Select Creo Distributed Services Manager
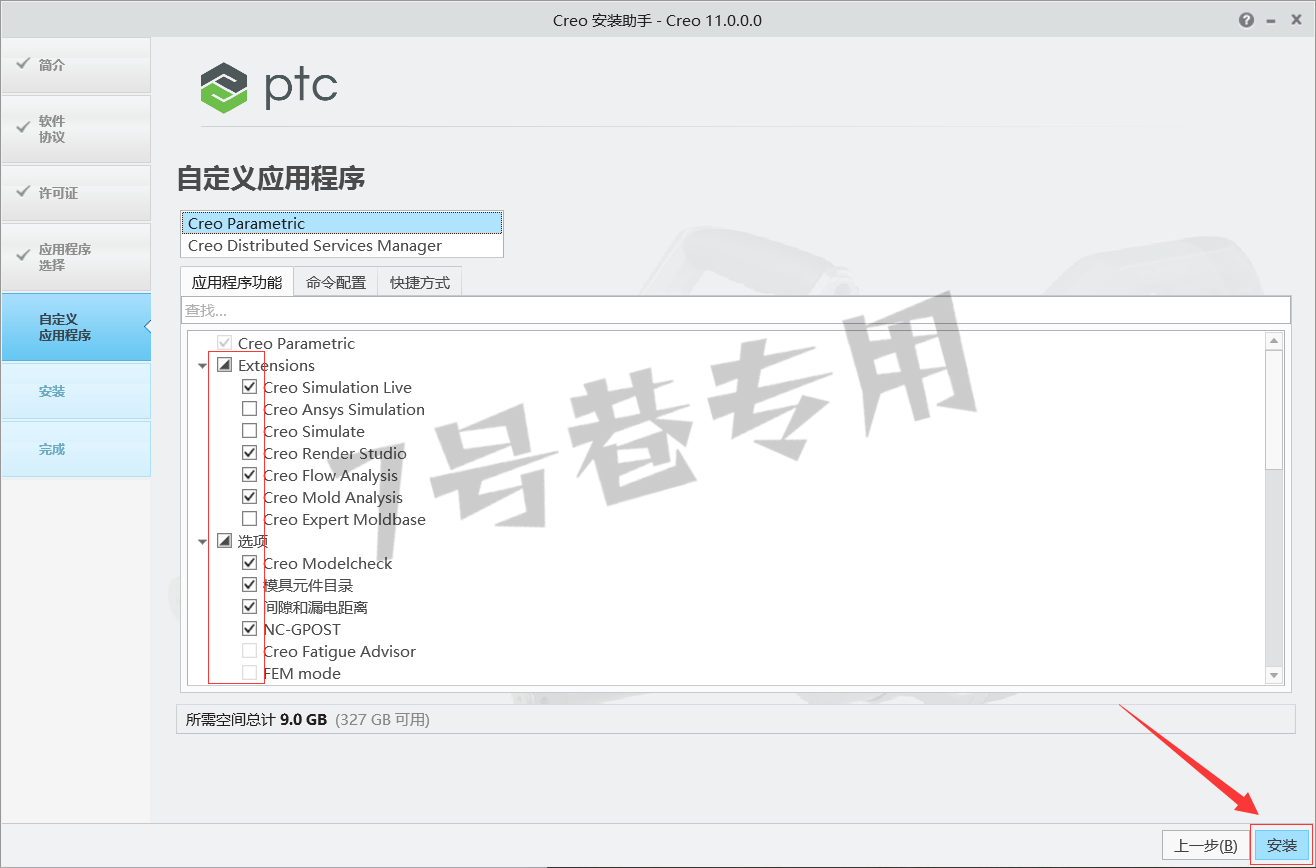 (342, 246)
